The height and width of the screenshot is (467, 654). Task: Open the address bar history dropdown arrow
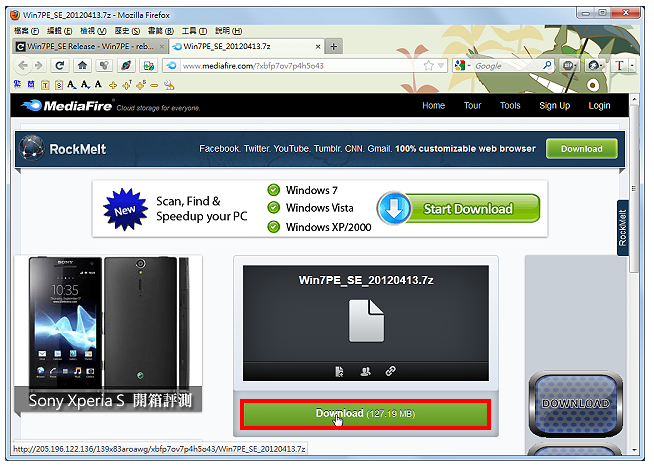click(x=441, y=65)
